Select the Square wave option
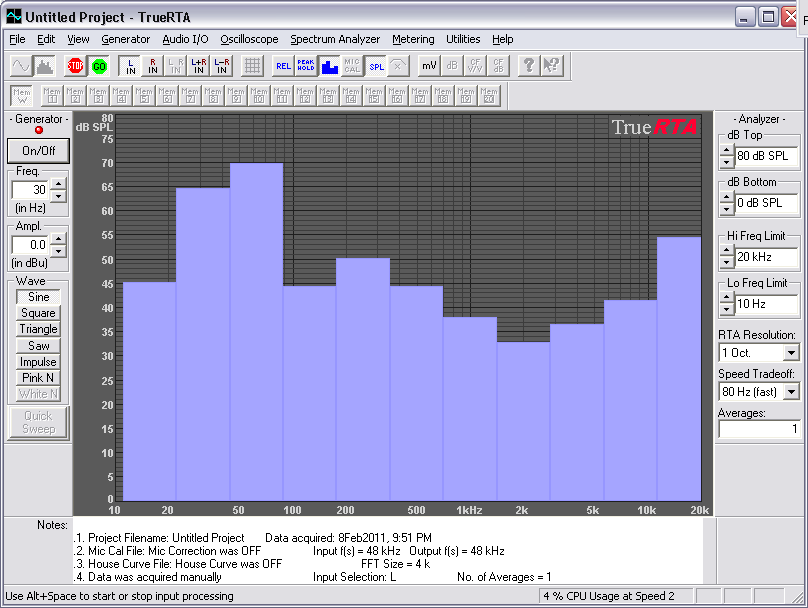This screenshot has height=608, width=808. tap(38, 313)
